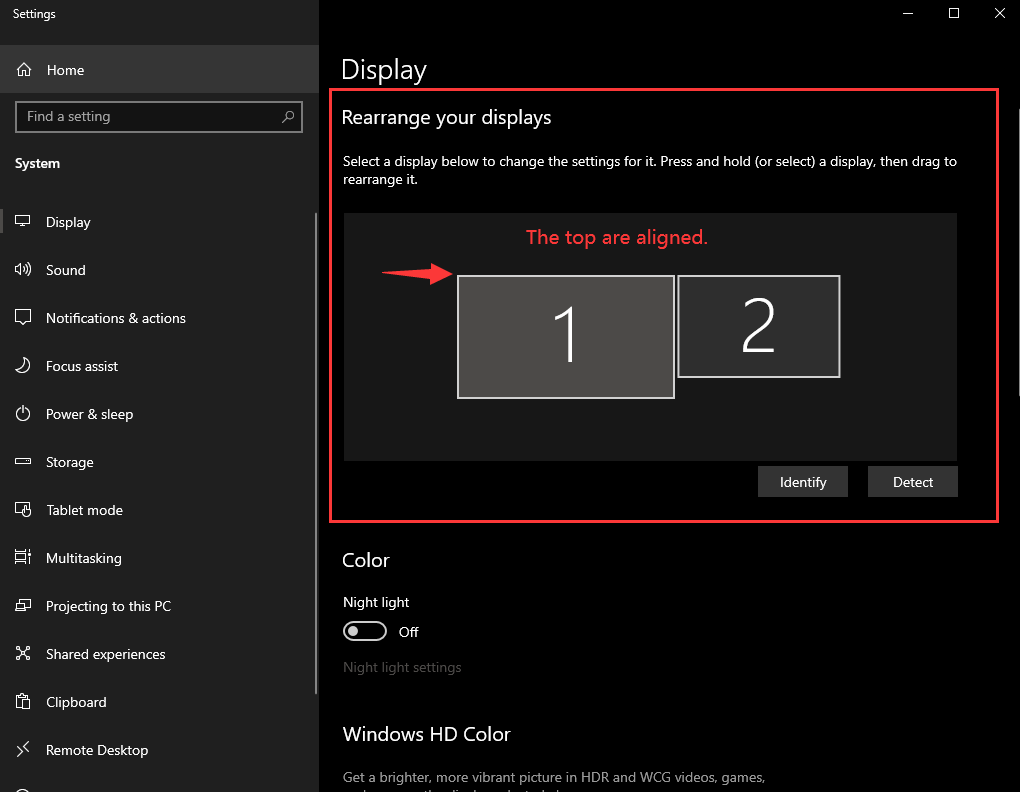1020x792 pixels.
Task: Click the Find a setting search box
Action: pos(158,117)
